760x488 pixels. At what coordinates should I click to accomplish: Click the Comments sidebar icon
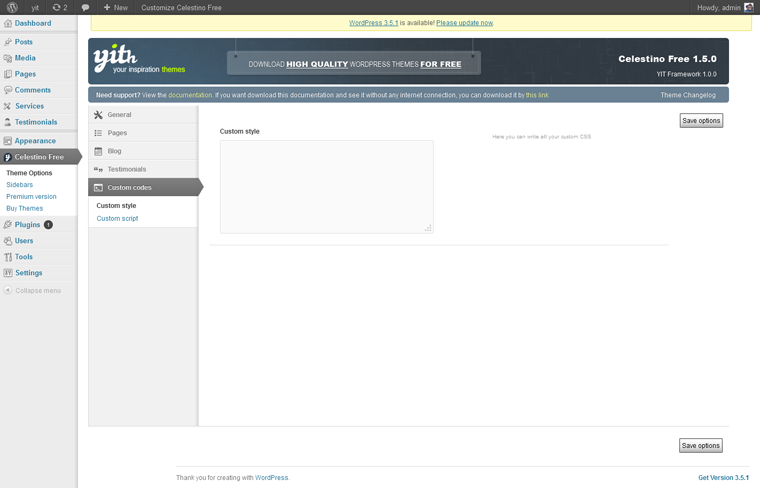click(x=8, y=90)
